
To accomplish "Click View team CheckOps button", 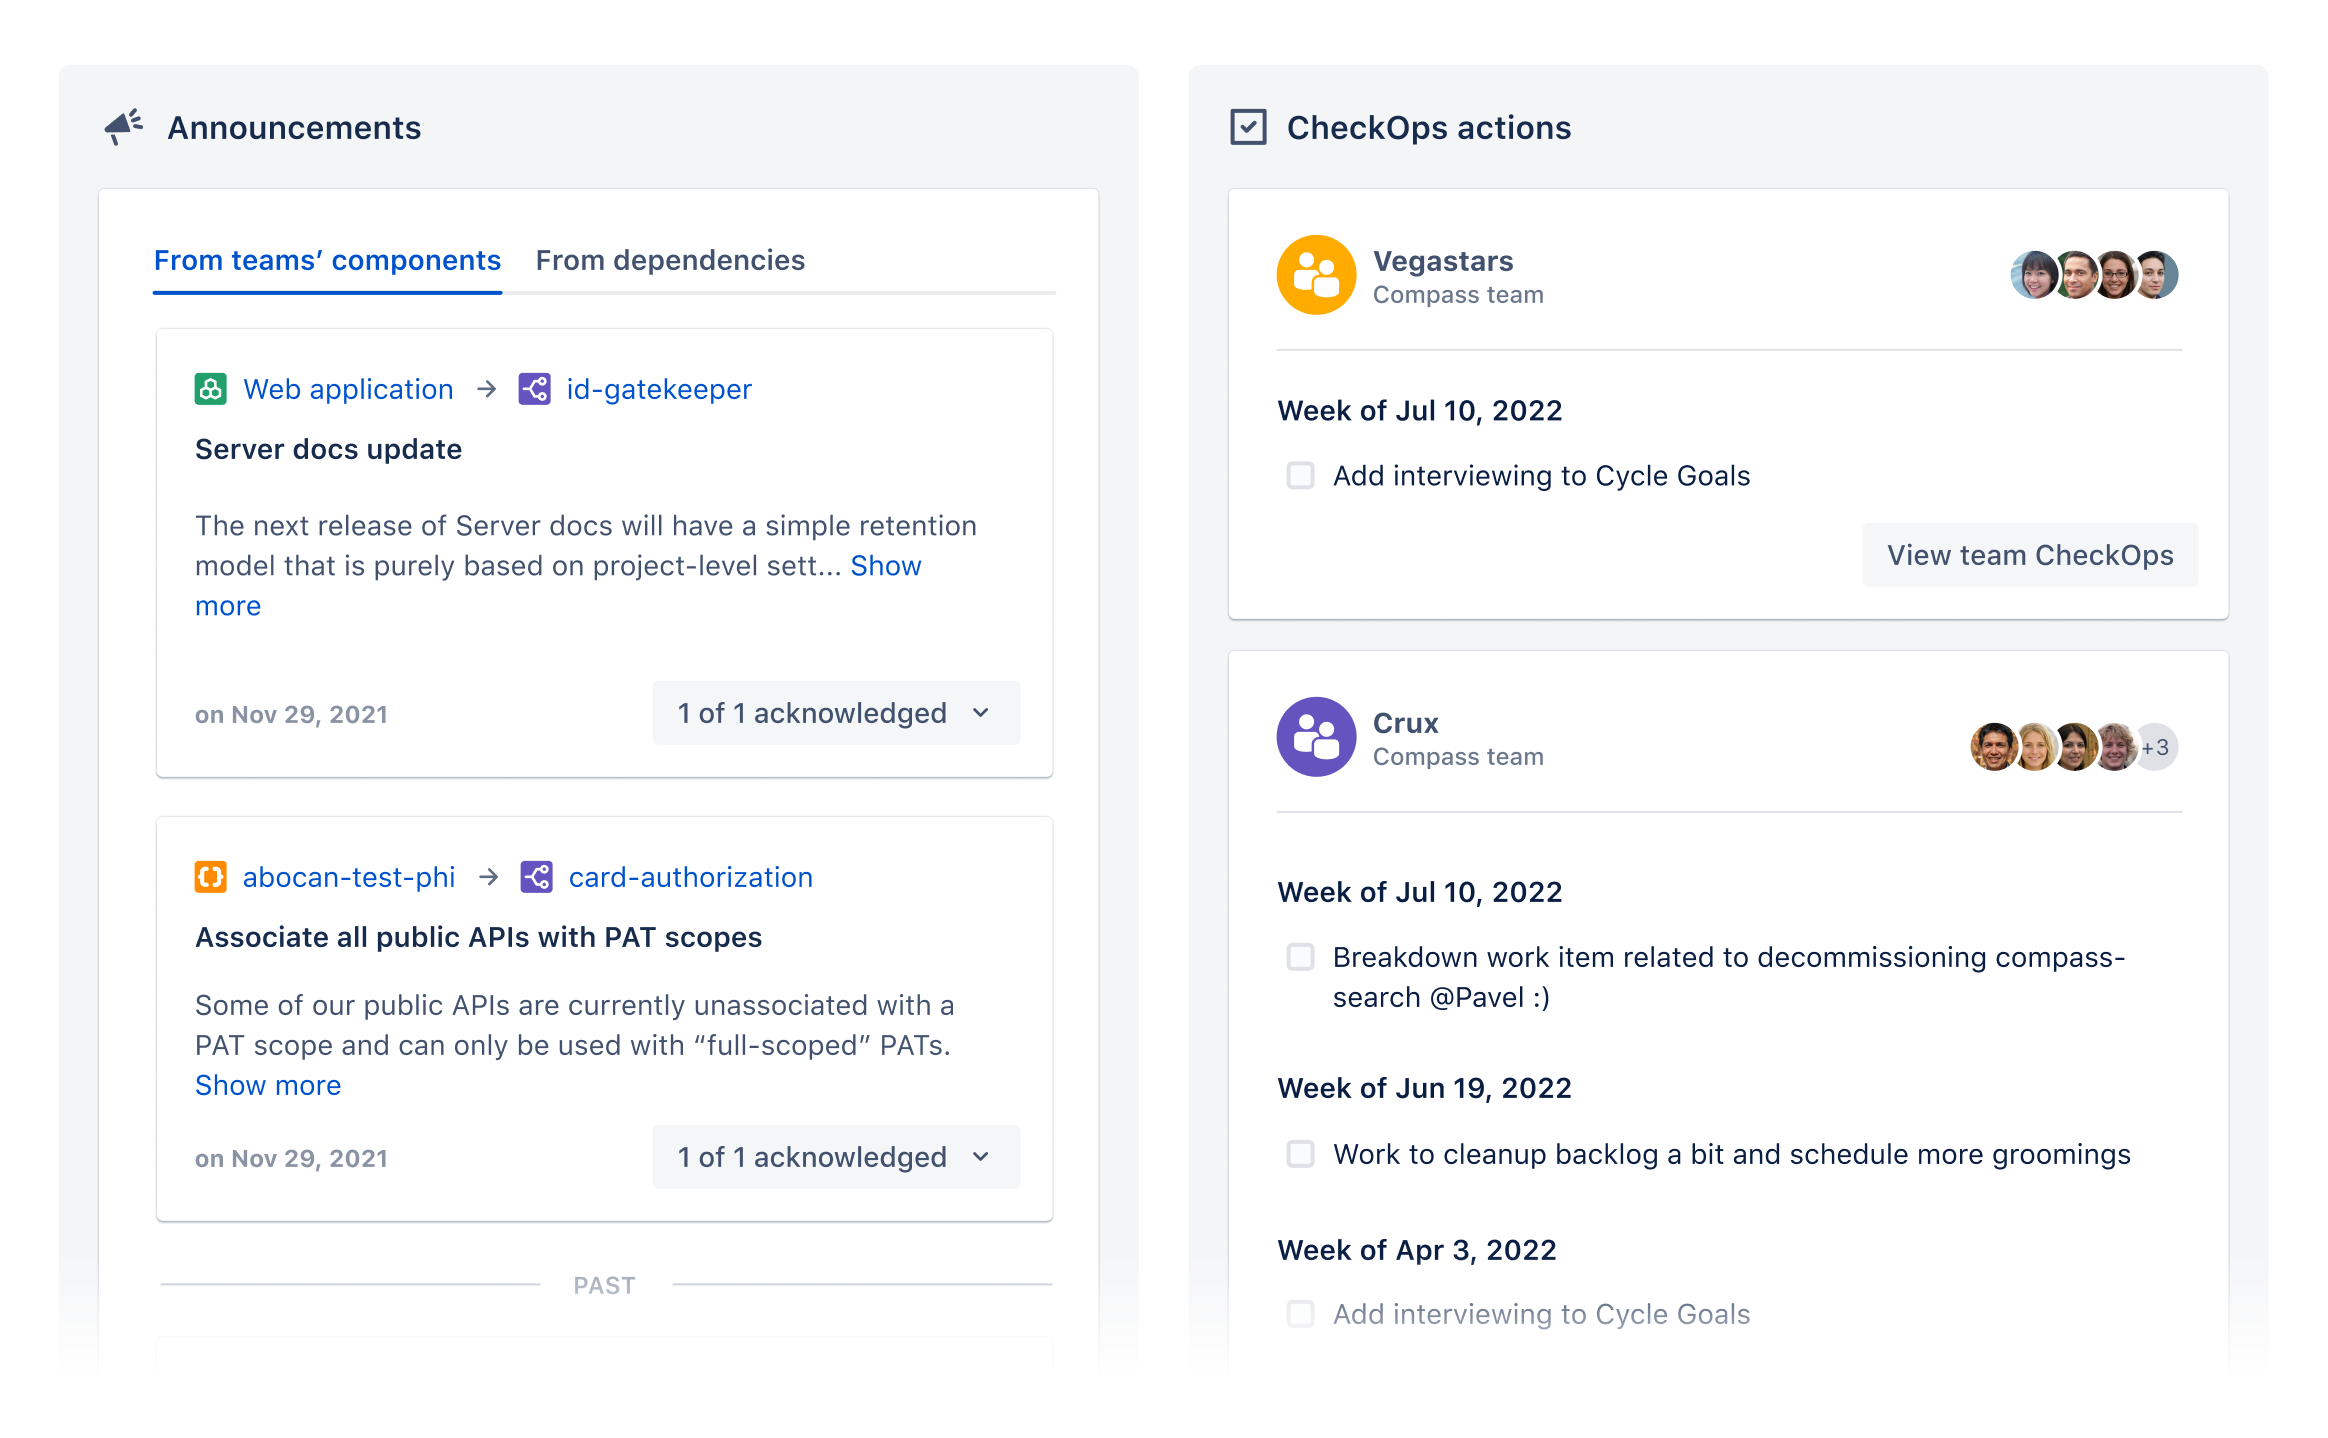I will [x=2029, y=555].
